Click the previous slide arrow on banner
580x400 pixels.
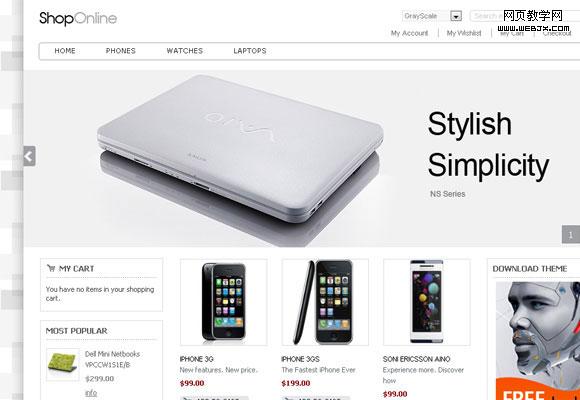point(29,156)
